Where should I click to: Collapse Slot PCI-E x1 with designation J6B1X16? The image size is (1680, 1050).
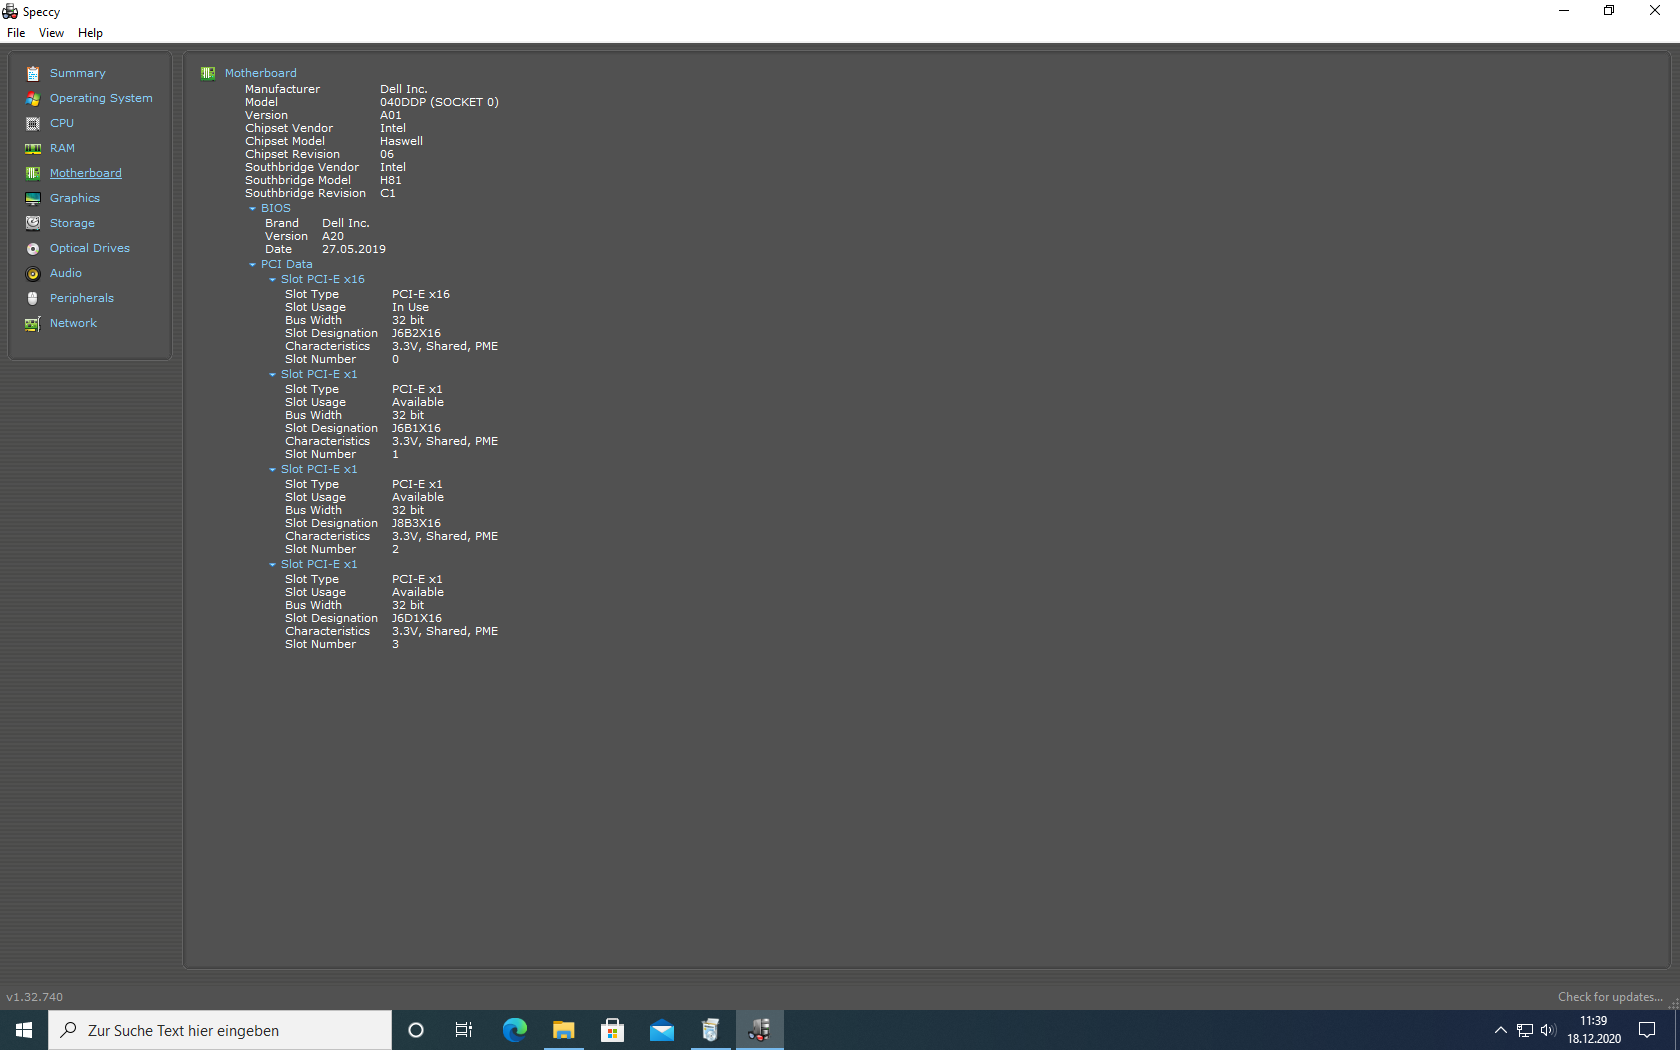click(x=272, y=375)
